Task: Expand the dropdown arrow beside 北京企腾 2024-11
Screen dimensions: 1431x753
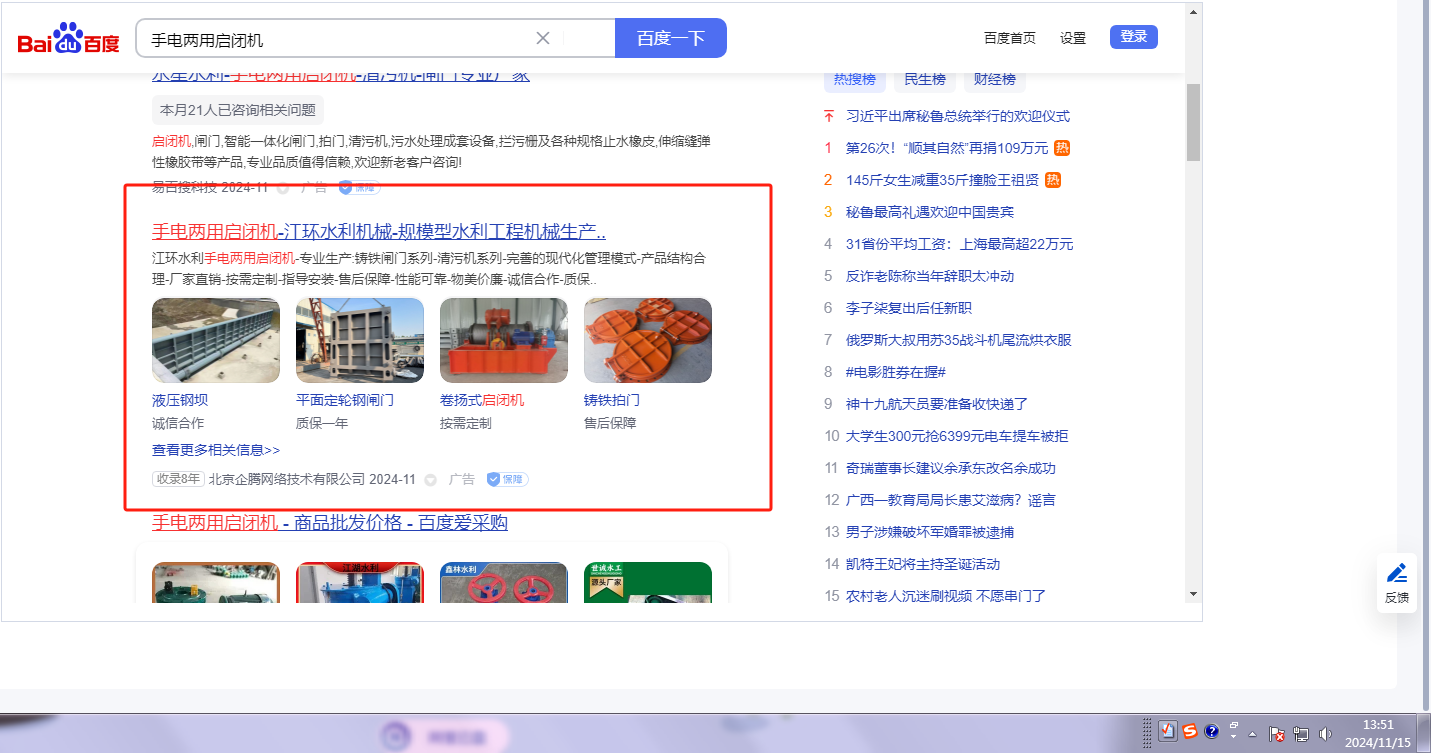Action: click(431, 480)
